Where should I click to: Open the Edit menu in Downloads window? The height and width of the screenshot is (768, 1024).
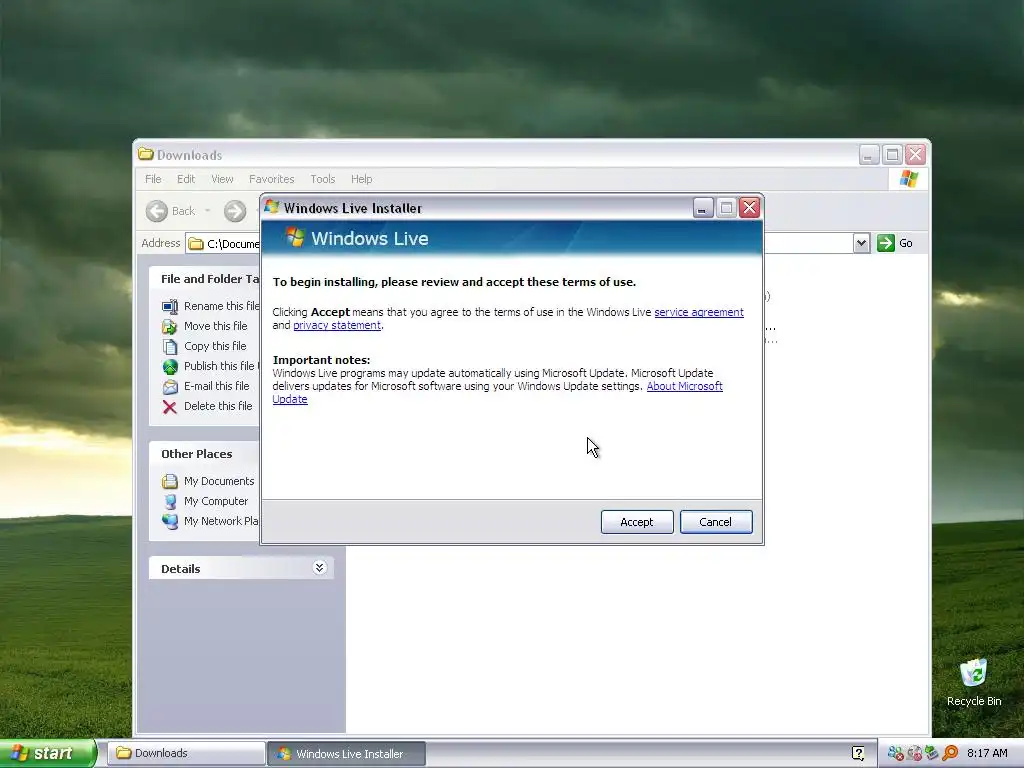pos(186,179)
